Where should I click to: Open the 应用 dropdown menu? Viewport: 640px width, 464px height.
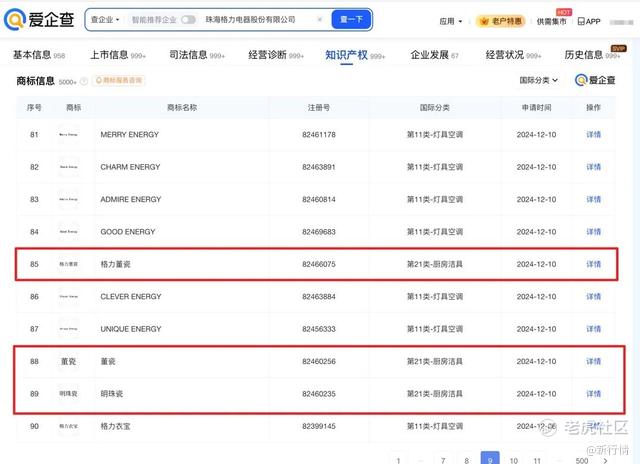click(x=451, y=21)
